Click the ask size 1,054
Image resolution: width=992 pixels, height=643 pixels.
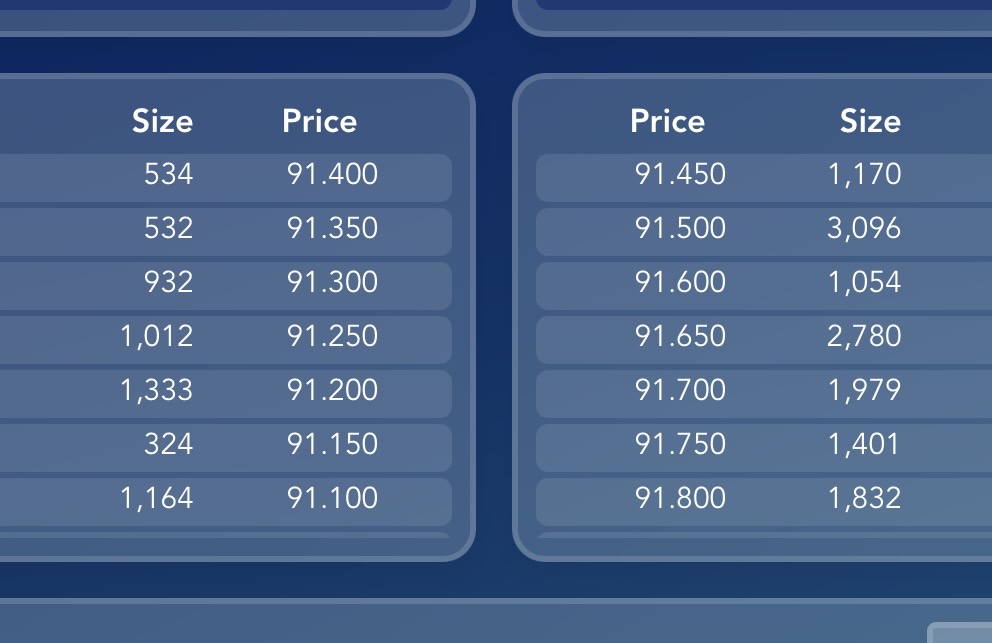864,282
